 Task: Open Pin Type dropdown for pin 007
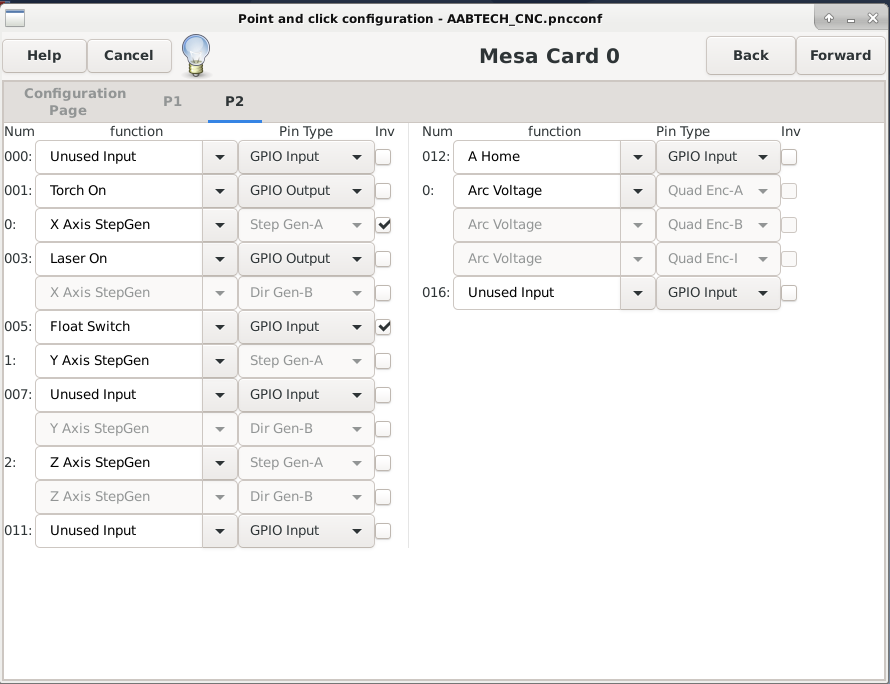306,395
